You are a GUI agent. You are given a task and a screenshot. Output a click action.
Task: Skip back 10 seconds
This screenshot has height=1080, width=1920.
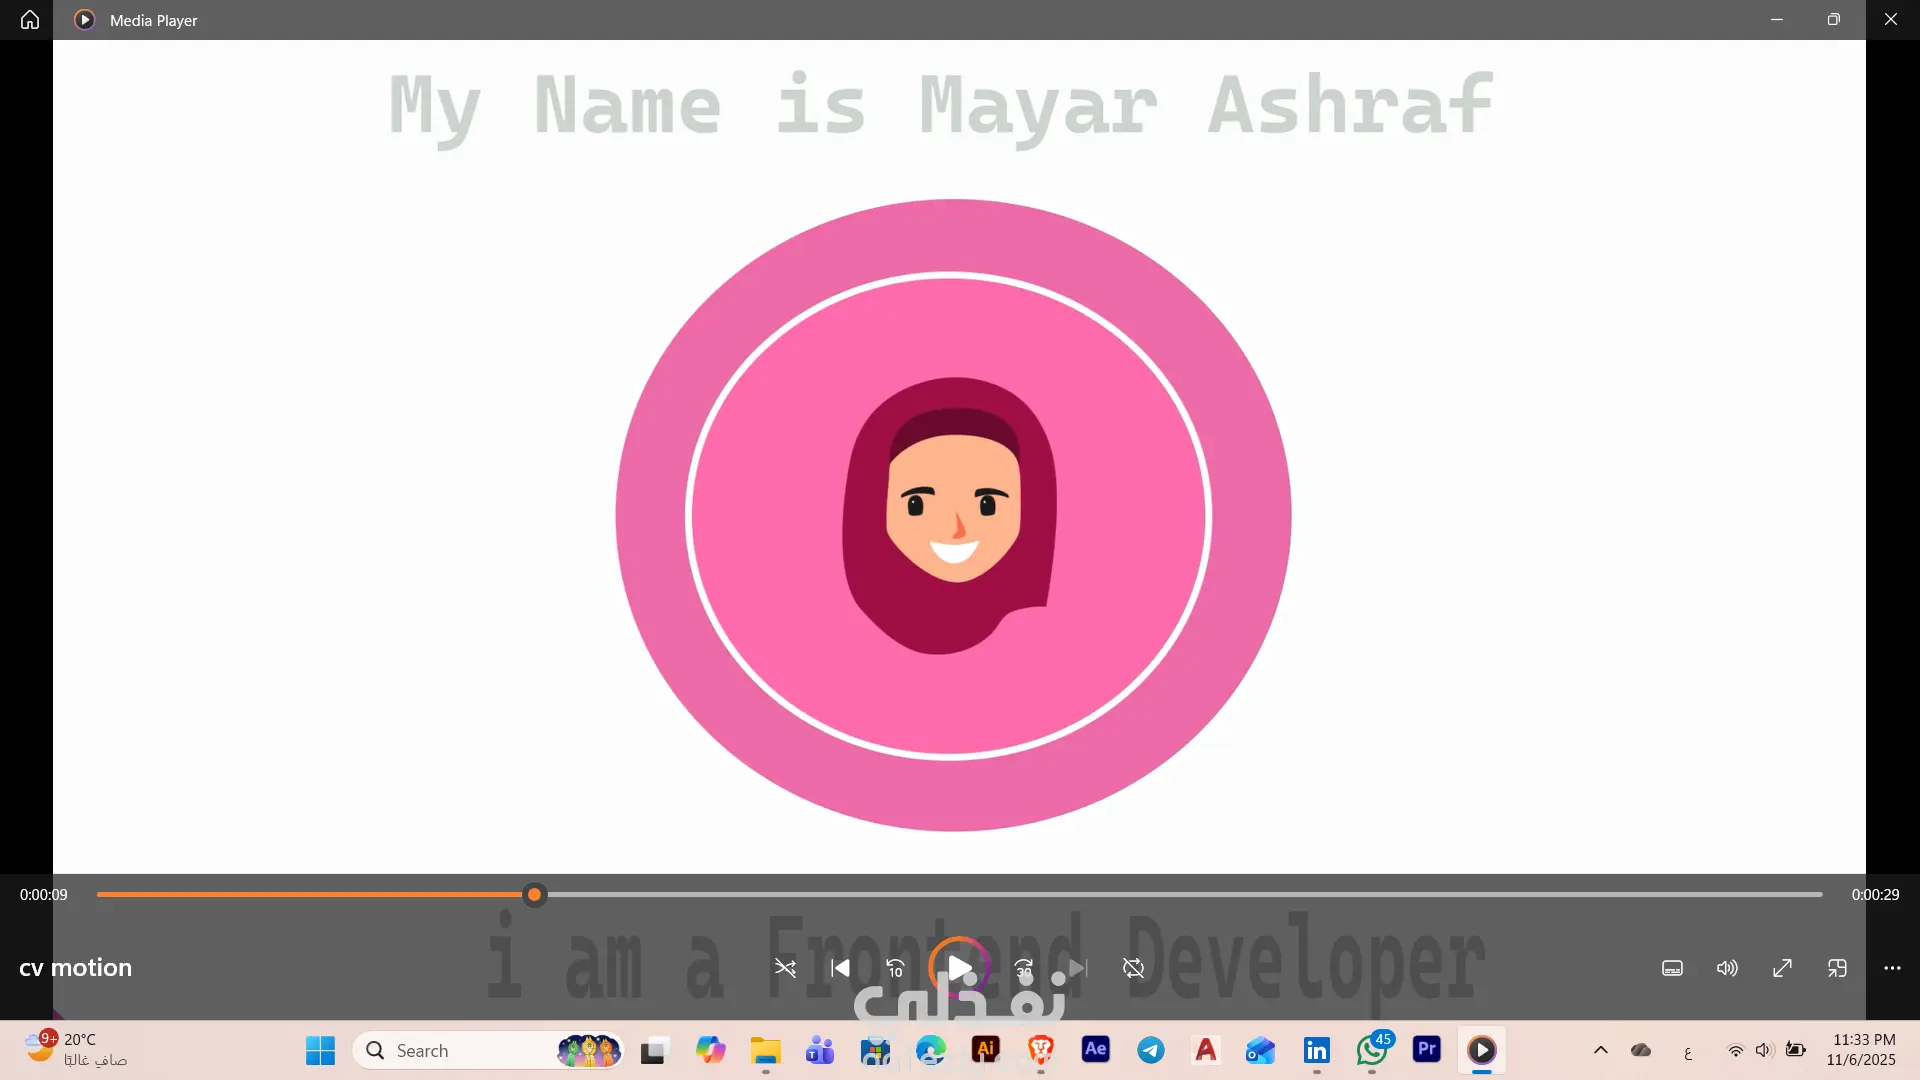tap(895, 968)
